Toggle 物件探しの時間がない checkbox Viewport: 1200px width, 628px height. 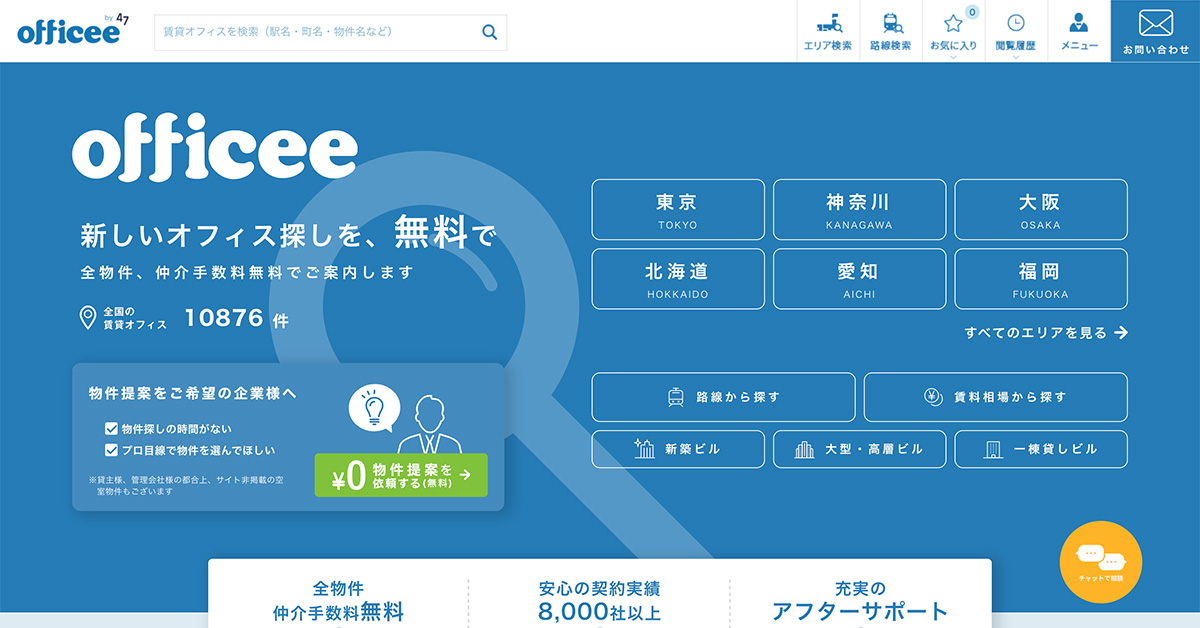(x=112, y=428)
